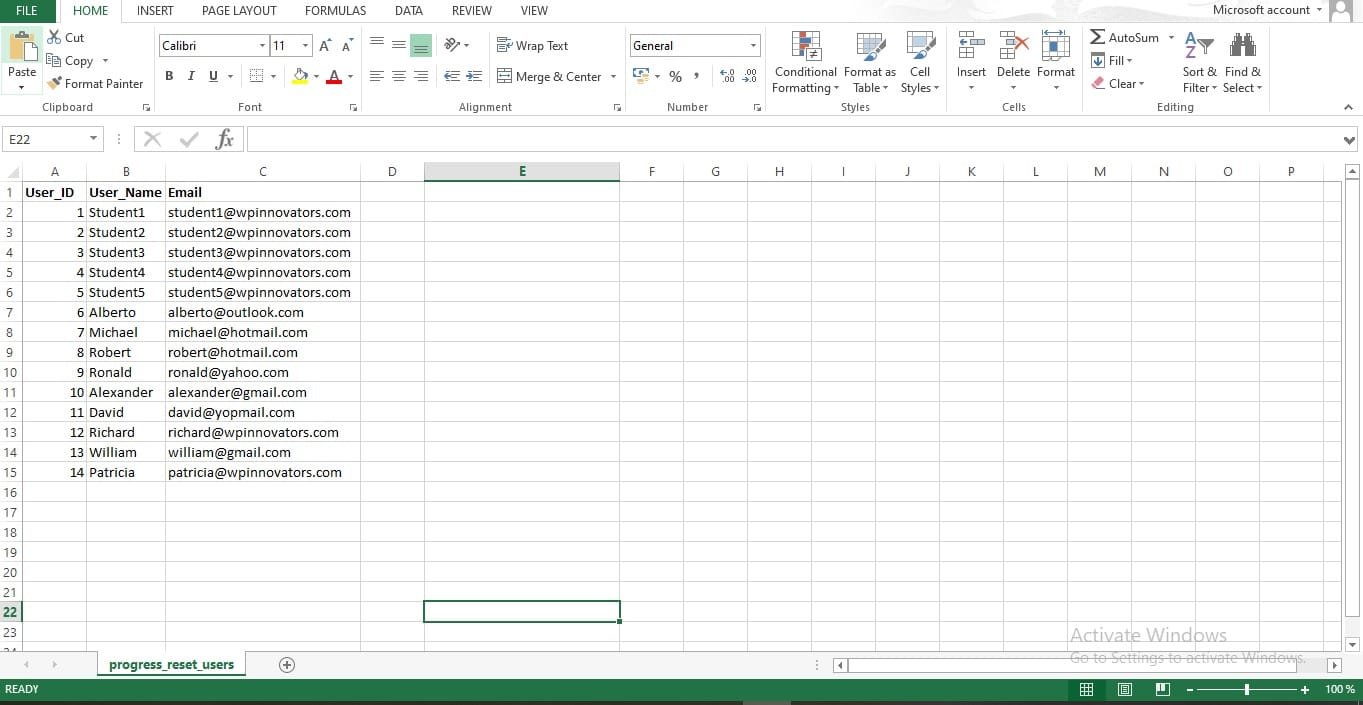This screenshot has height=705, width=1363.
Task: Click the text orientation icon
Action: 452,45
